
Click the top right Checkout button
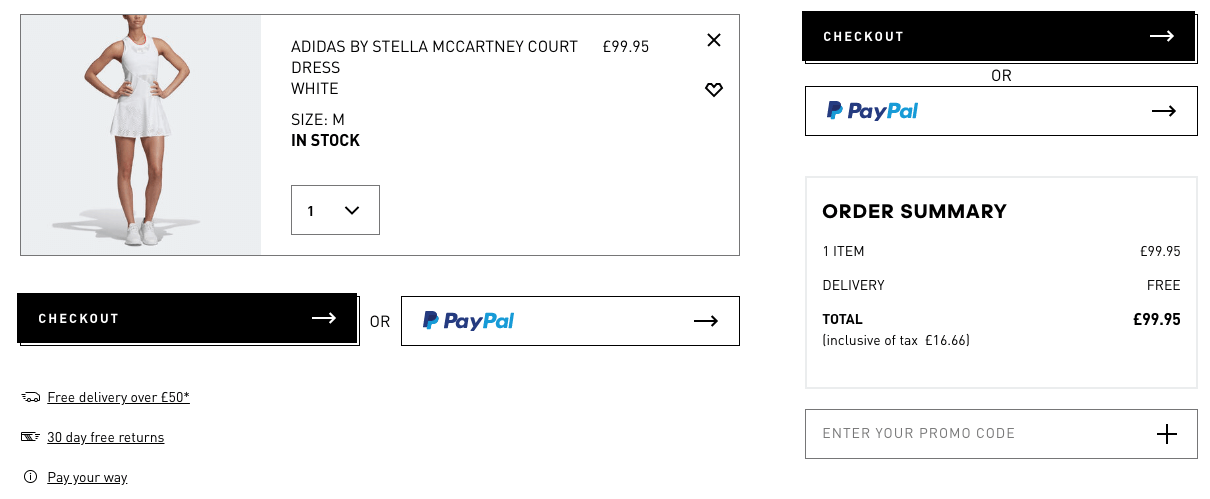[x=998, y=37]
